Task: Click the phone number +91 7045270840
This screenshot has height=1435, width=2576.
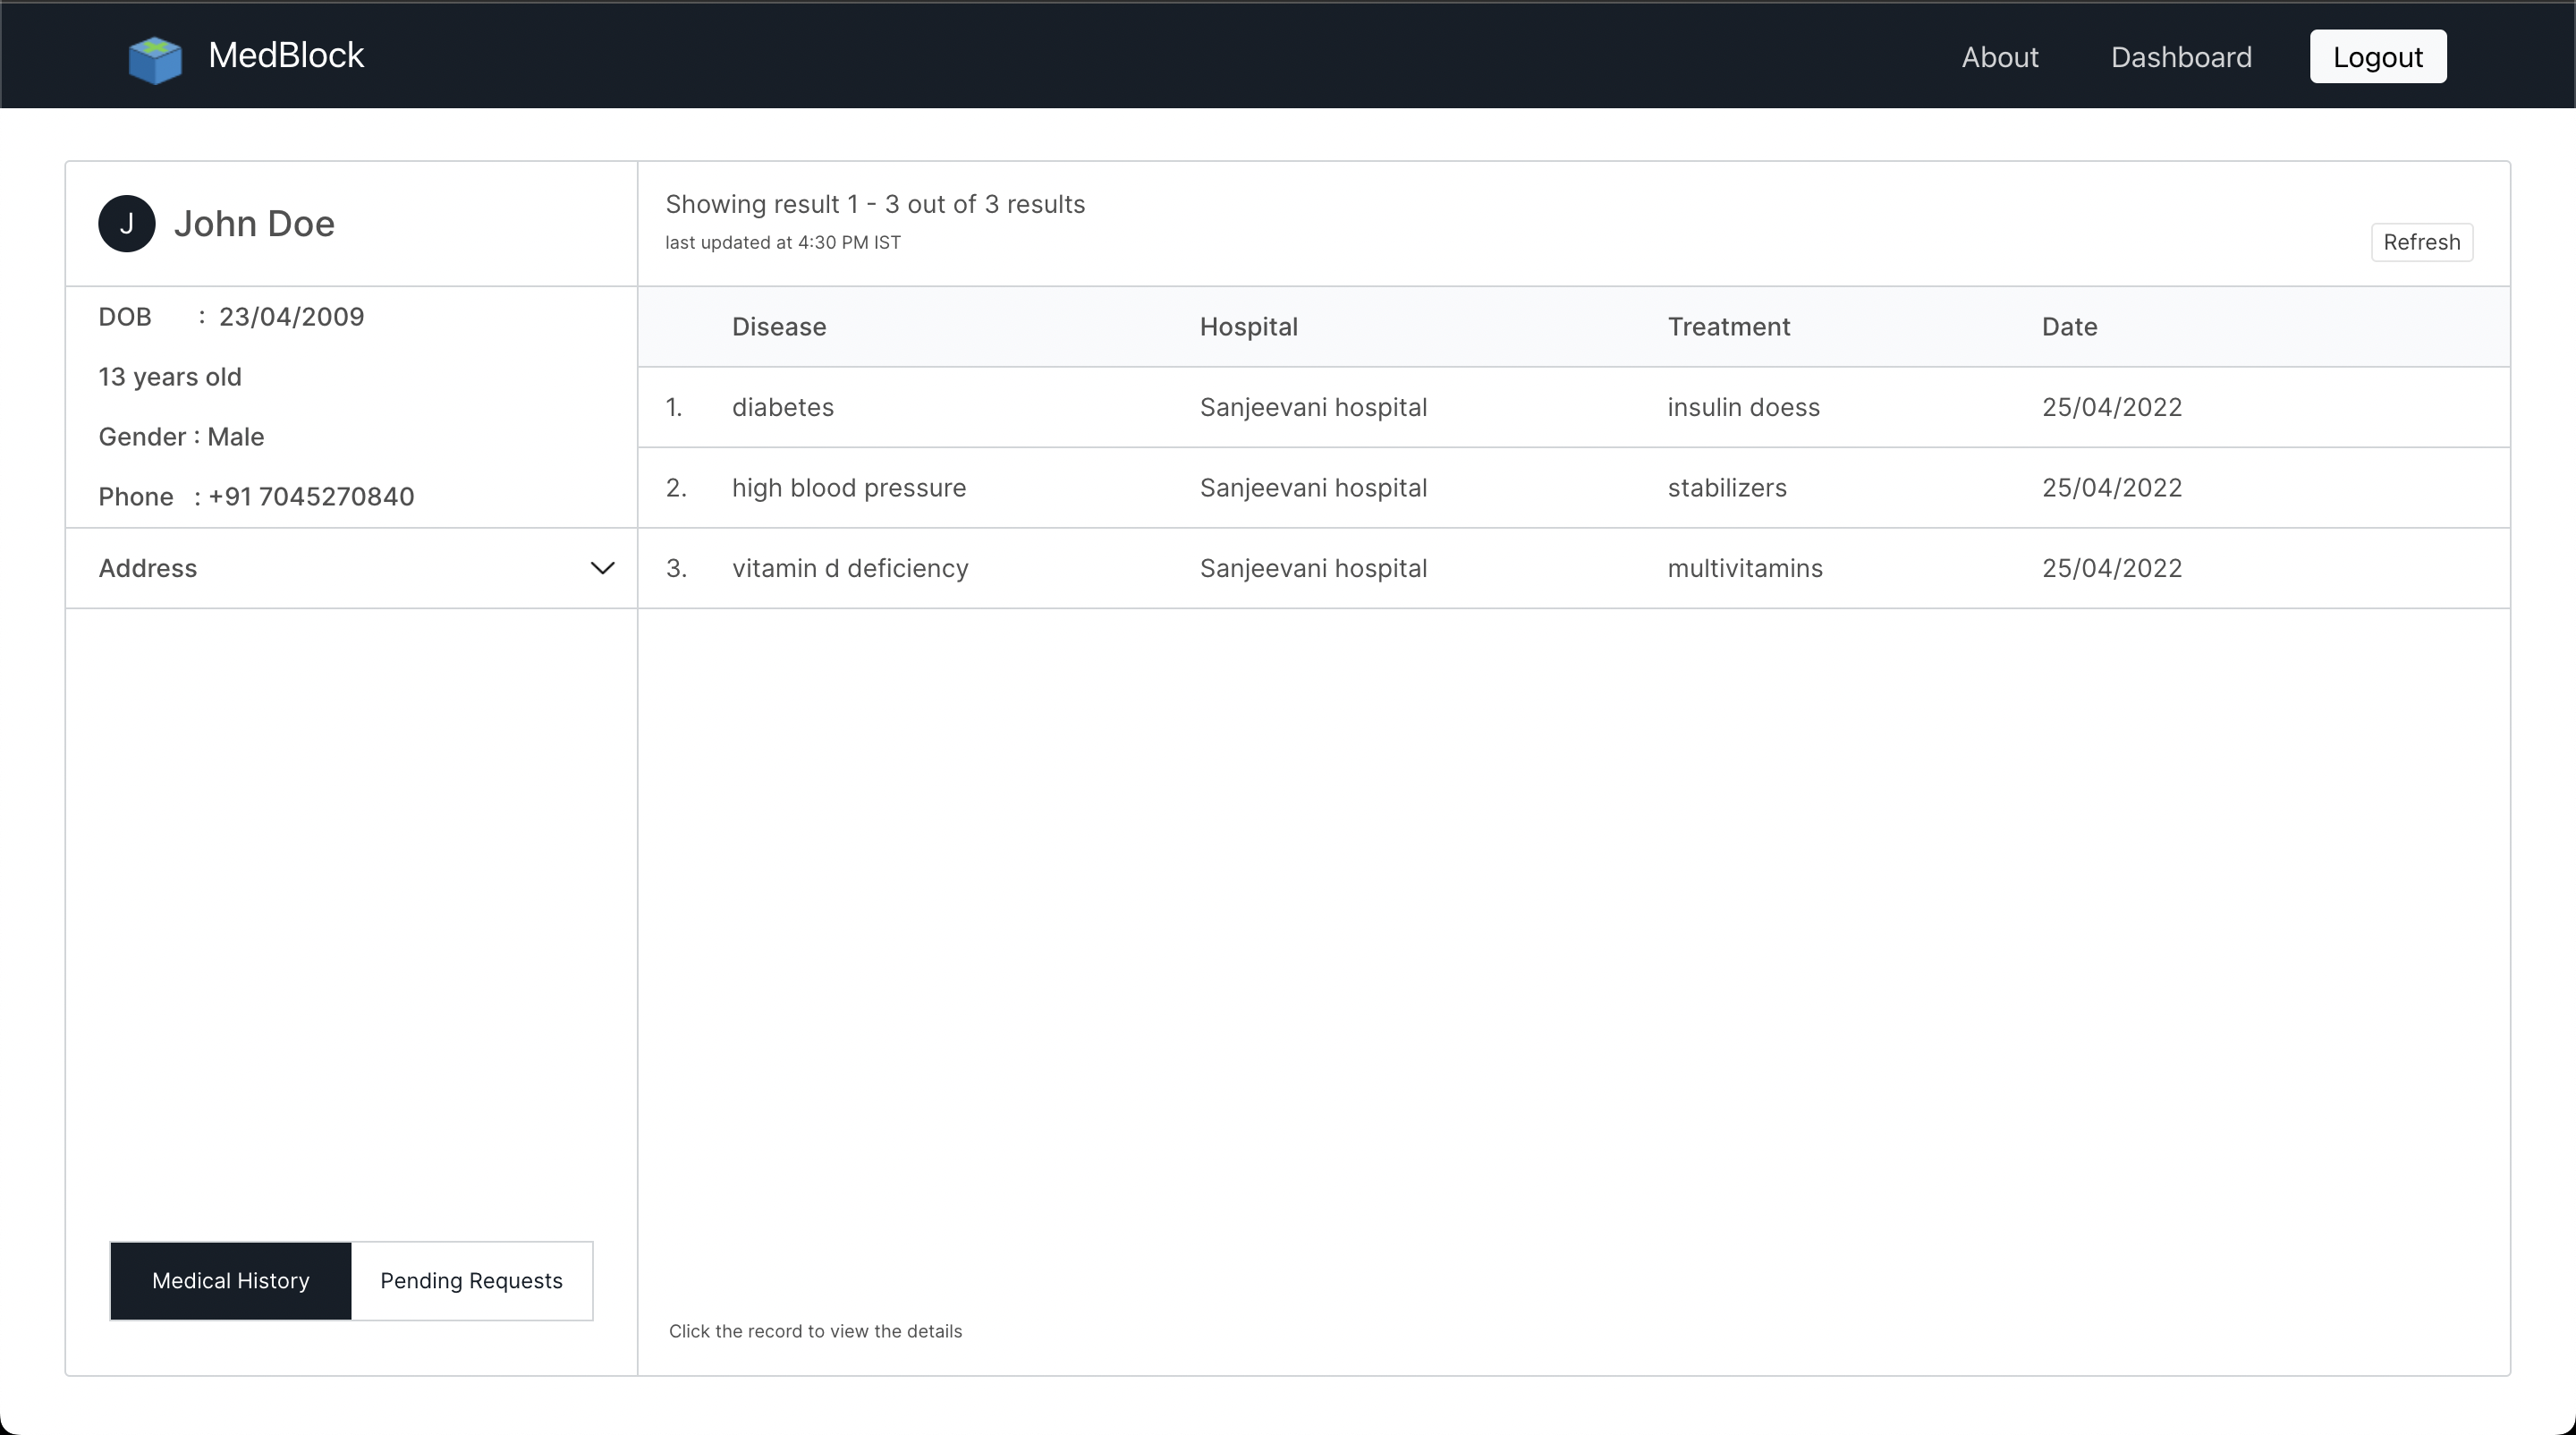Action: pos(311,497)
